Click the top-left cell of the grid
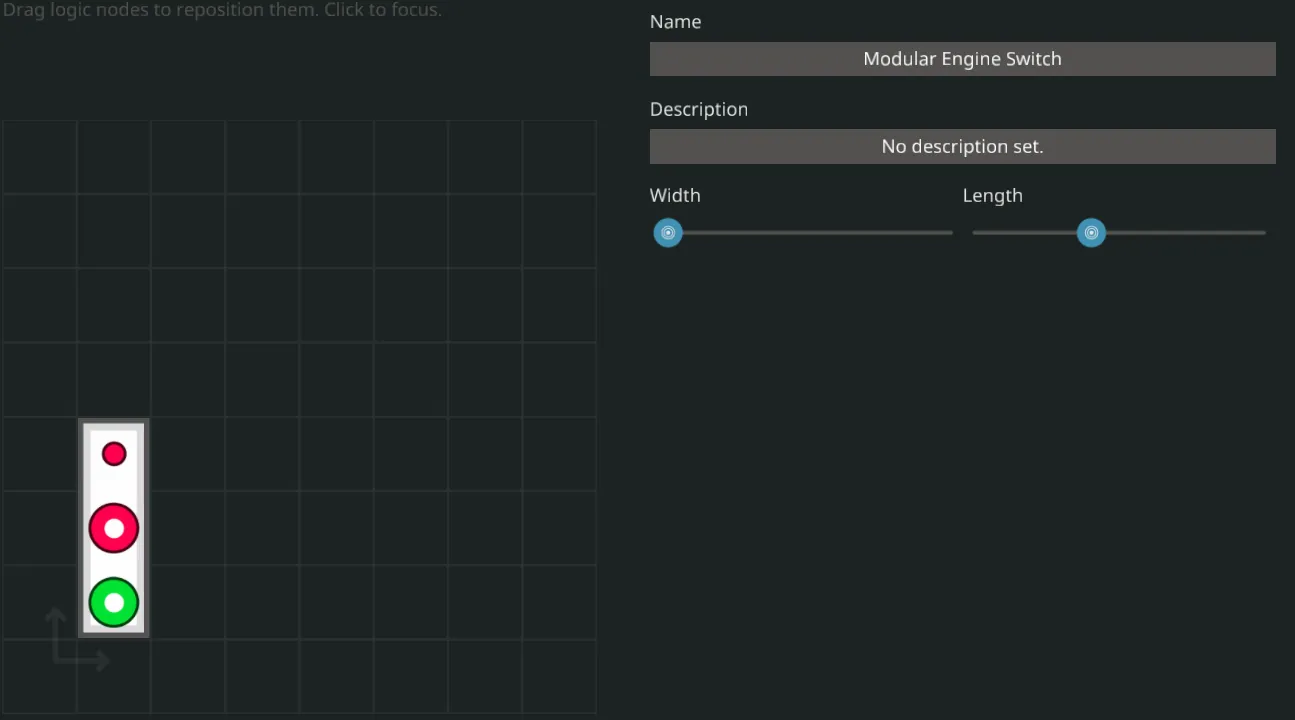The image size is (1295, 720). pos(40,157)
